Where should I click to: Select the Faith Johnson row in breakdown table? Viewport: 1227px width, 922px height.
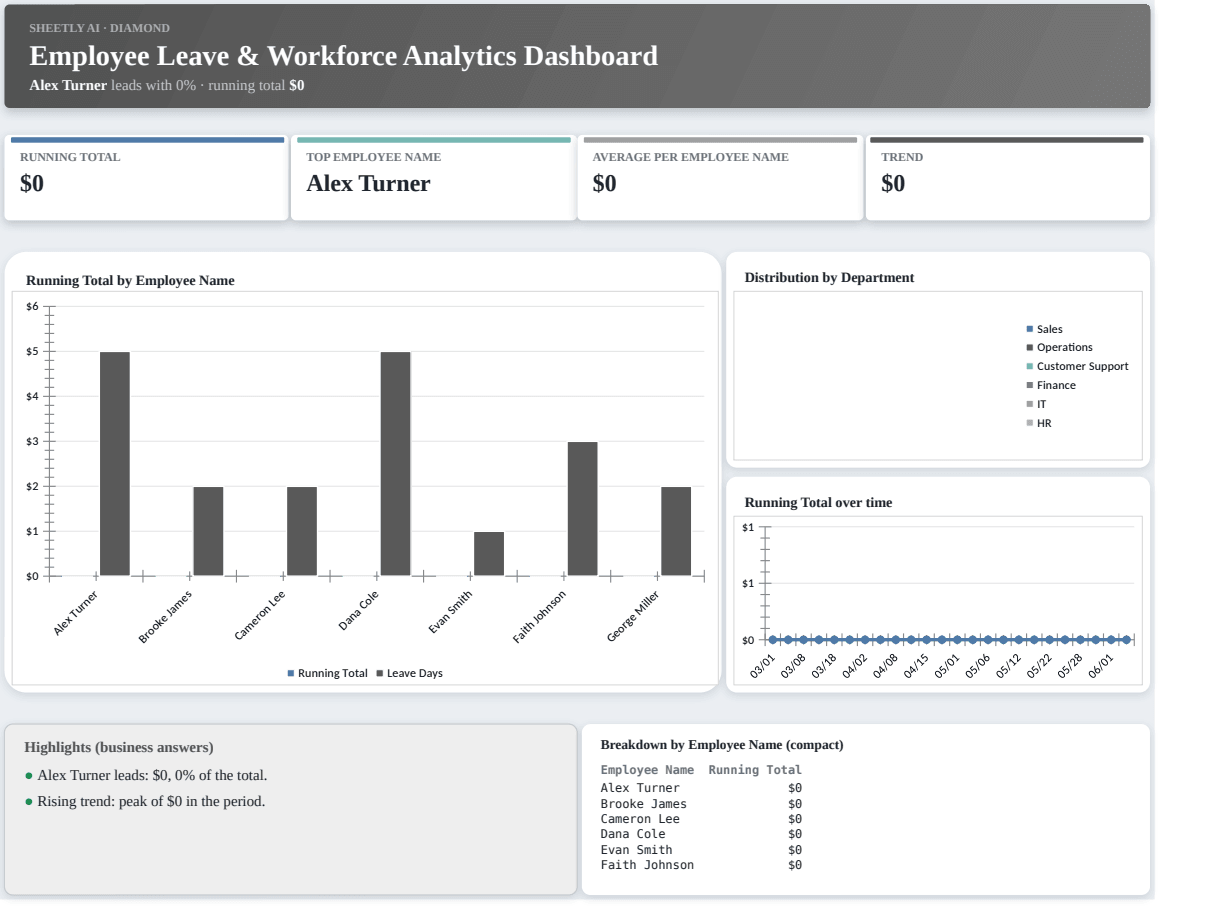[701, 865]
